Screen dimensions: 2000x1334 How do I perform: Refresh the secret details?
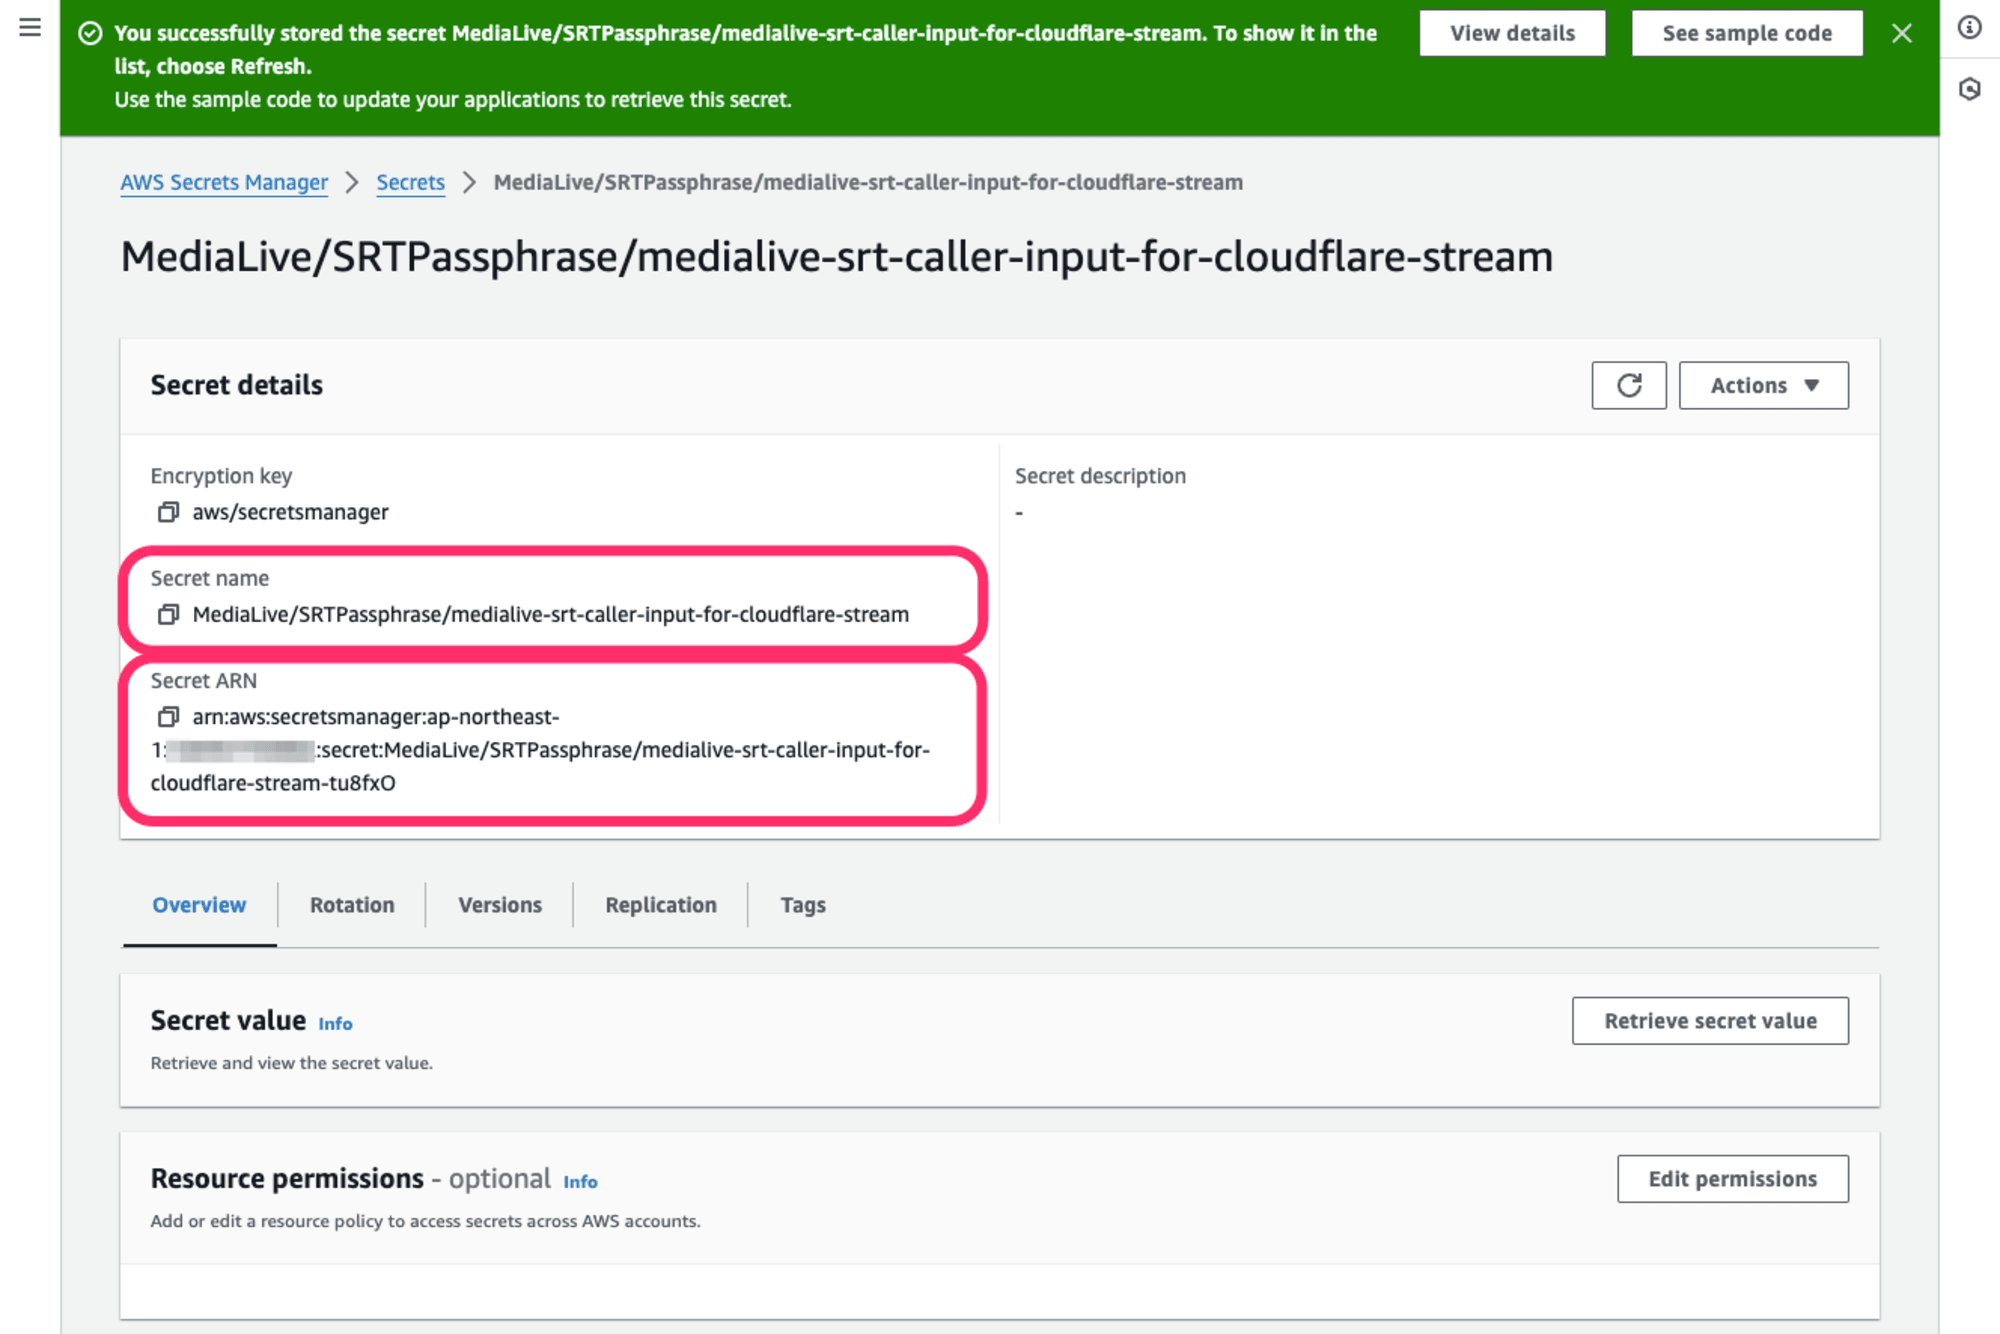point(1629,385)
